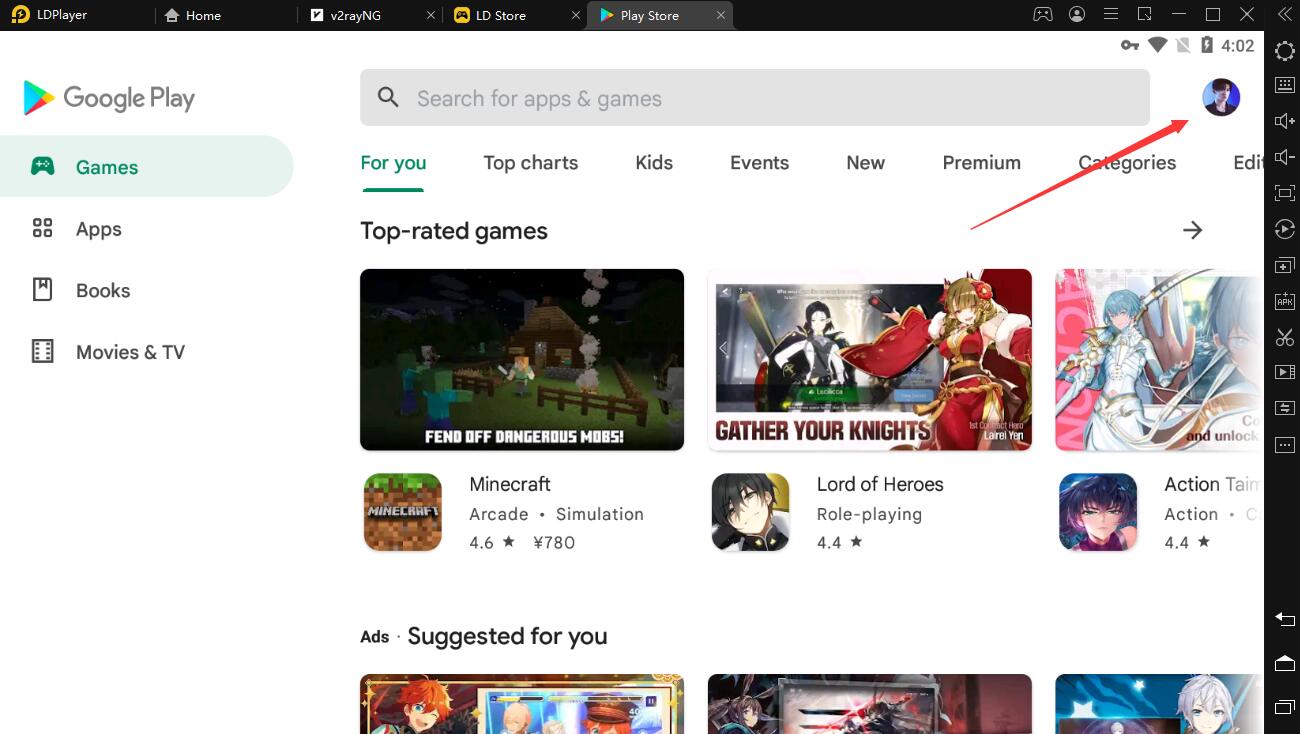This screenshot has width=1300, height=734.
Task: Tap the Android back button in sidebar
Action: (x=1285, y=619)
